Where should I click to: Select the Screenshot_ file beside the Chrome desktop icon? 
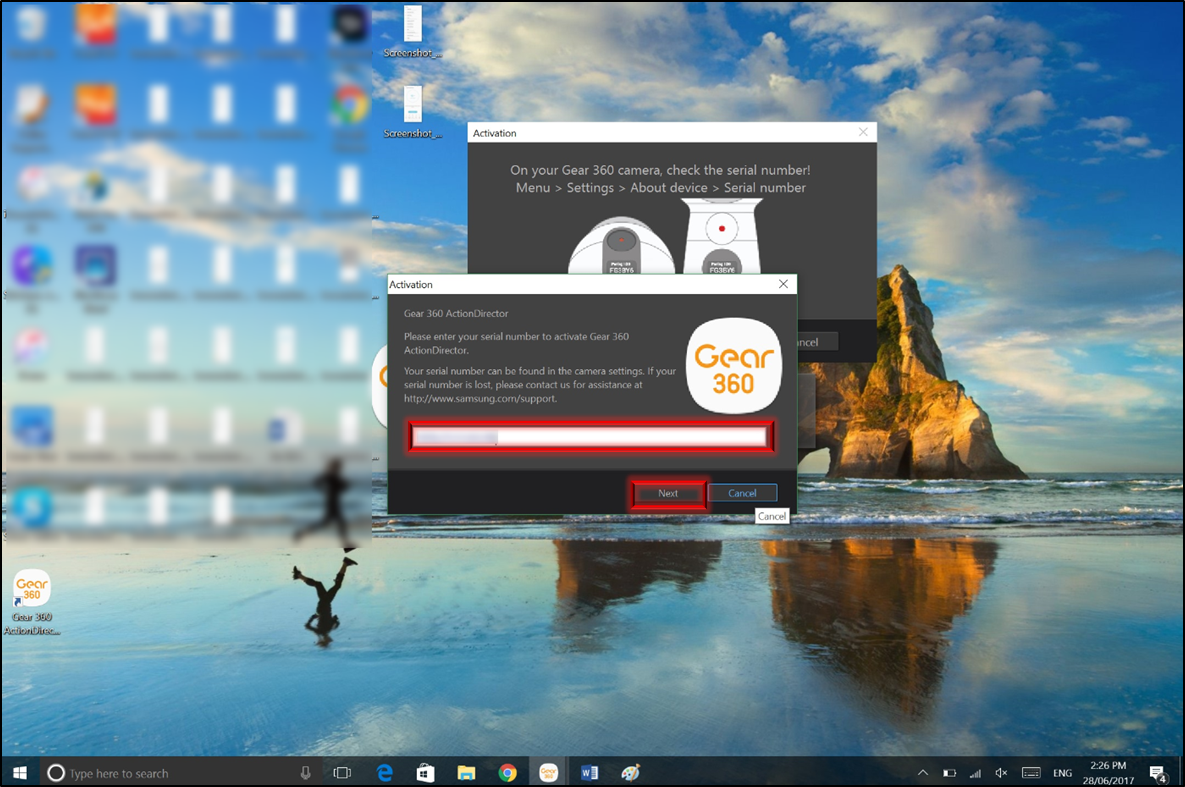point(412,112)
